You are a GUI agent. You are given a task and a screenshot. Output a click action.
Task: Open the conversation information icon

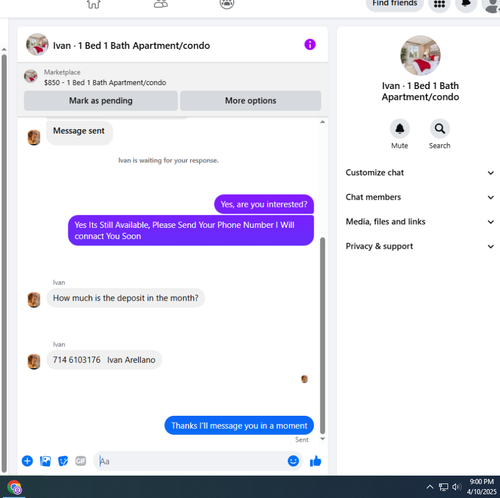tap(310, 44)
